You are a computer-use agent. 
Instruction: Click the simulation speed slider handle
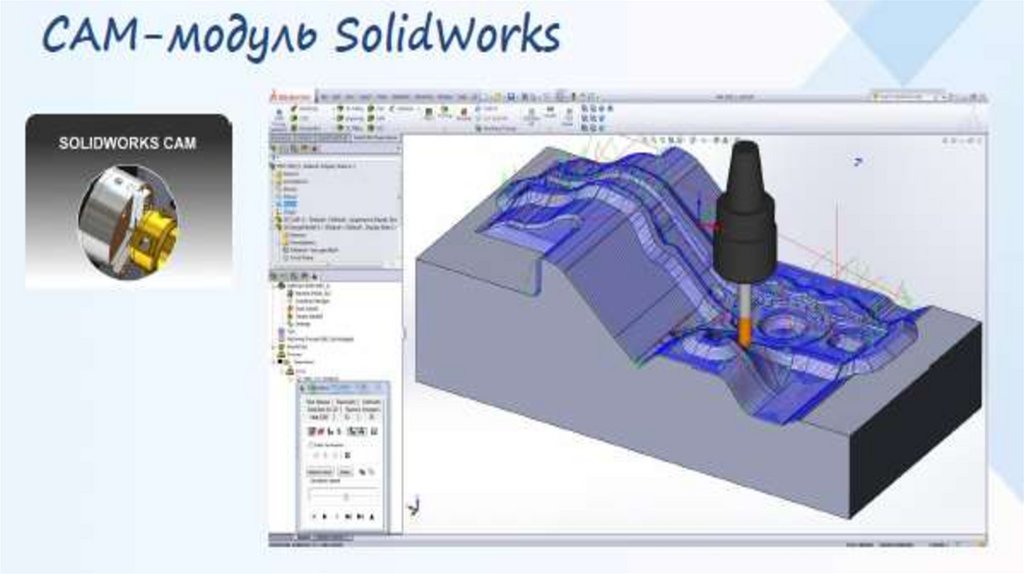coord(346,498)
